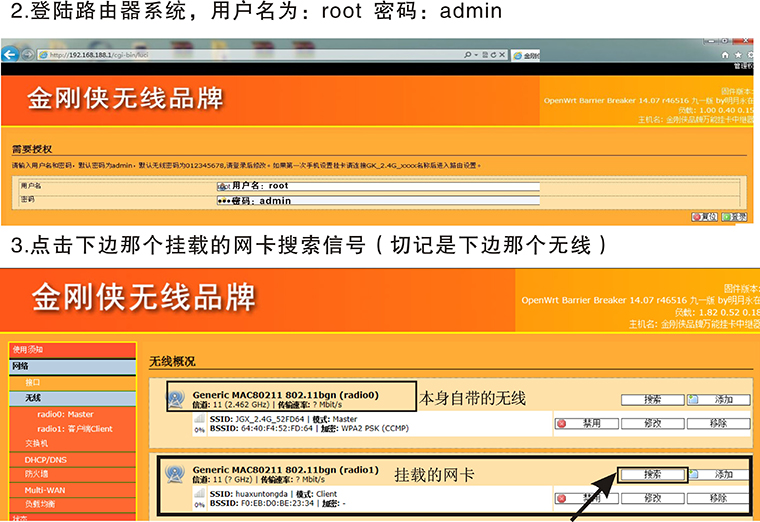760x522 pixels.
Task: Click the wireless antenna icon for radio0
Action: click(175, 399)
